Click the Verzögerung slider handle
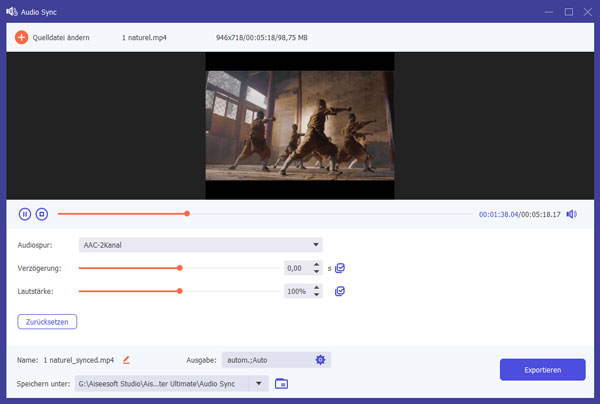The height and width of the screenshot is (404, 600). (x=179, y=268)
